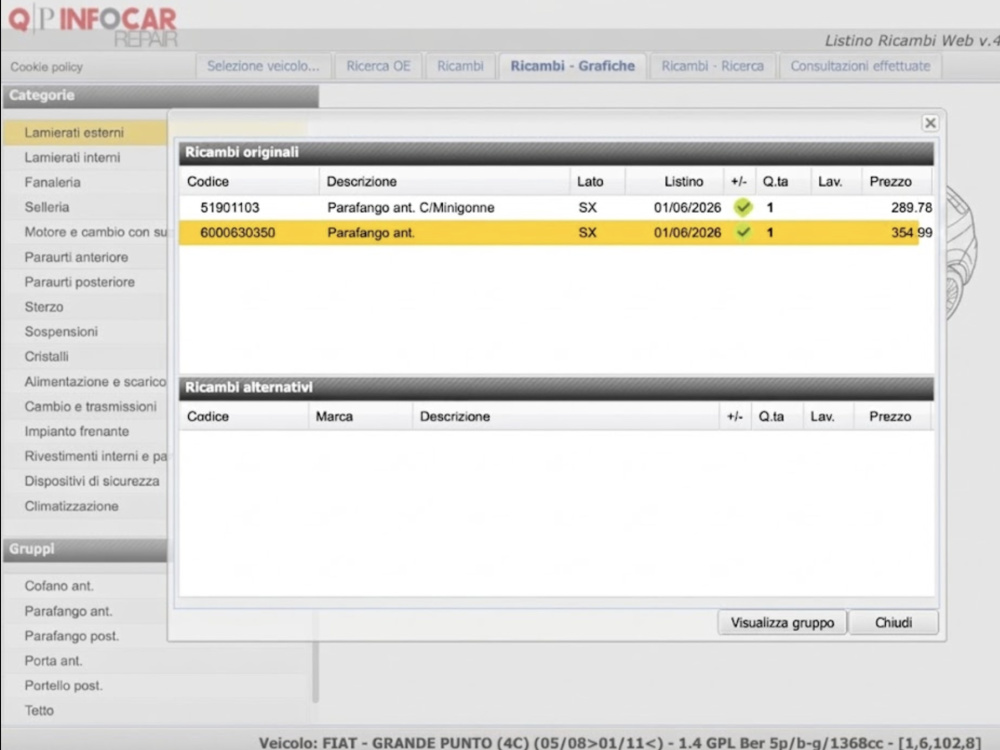Click description Parafango ant. C/Minigonne
Screen dimensions: 1000x750
point(411,208)
